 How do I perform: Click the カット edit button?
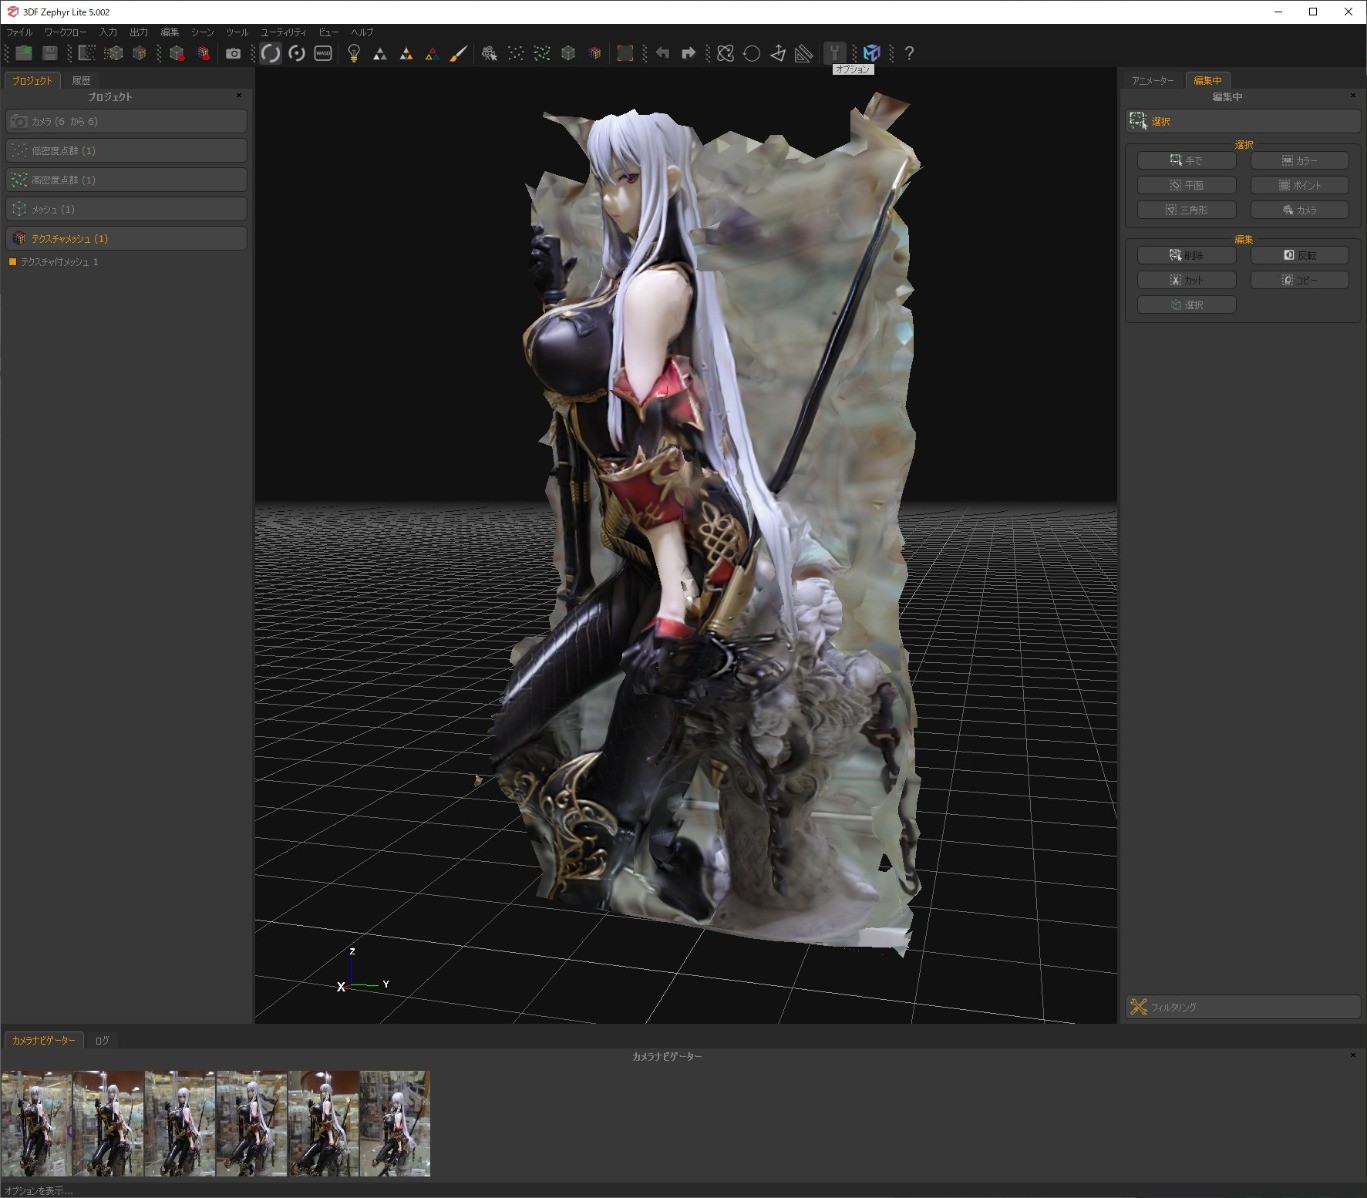[1187, 280]
